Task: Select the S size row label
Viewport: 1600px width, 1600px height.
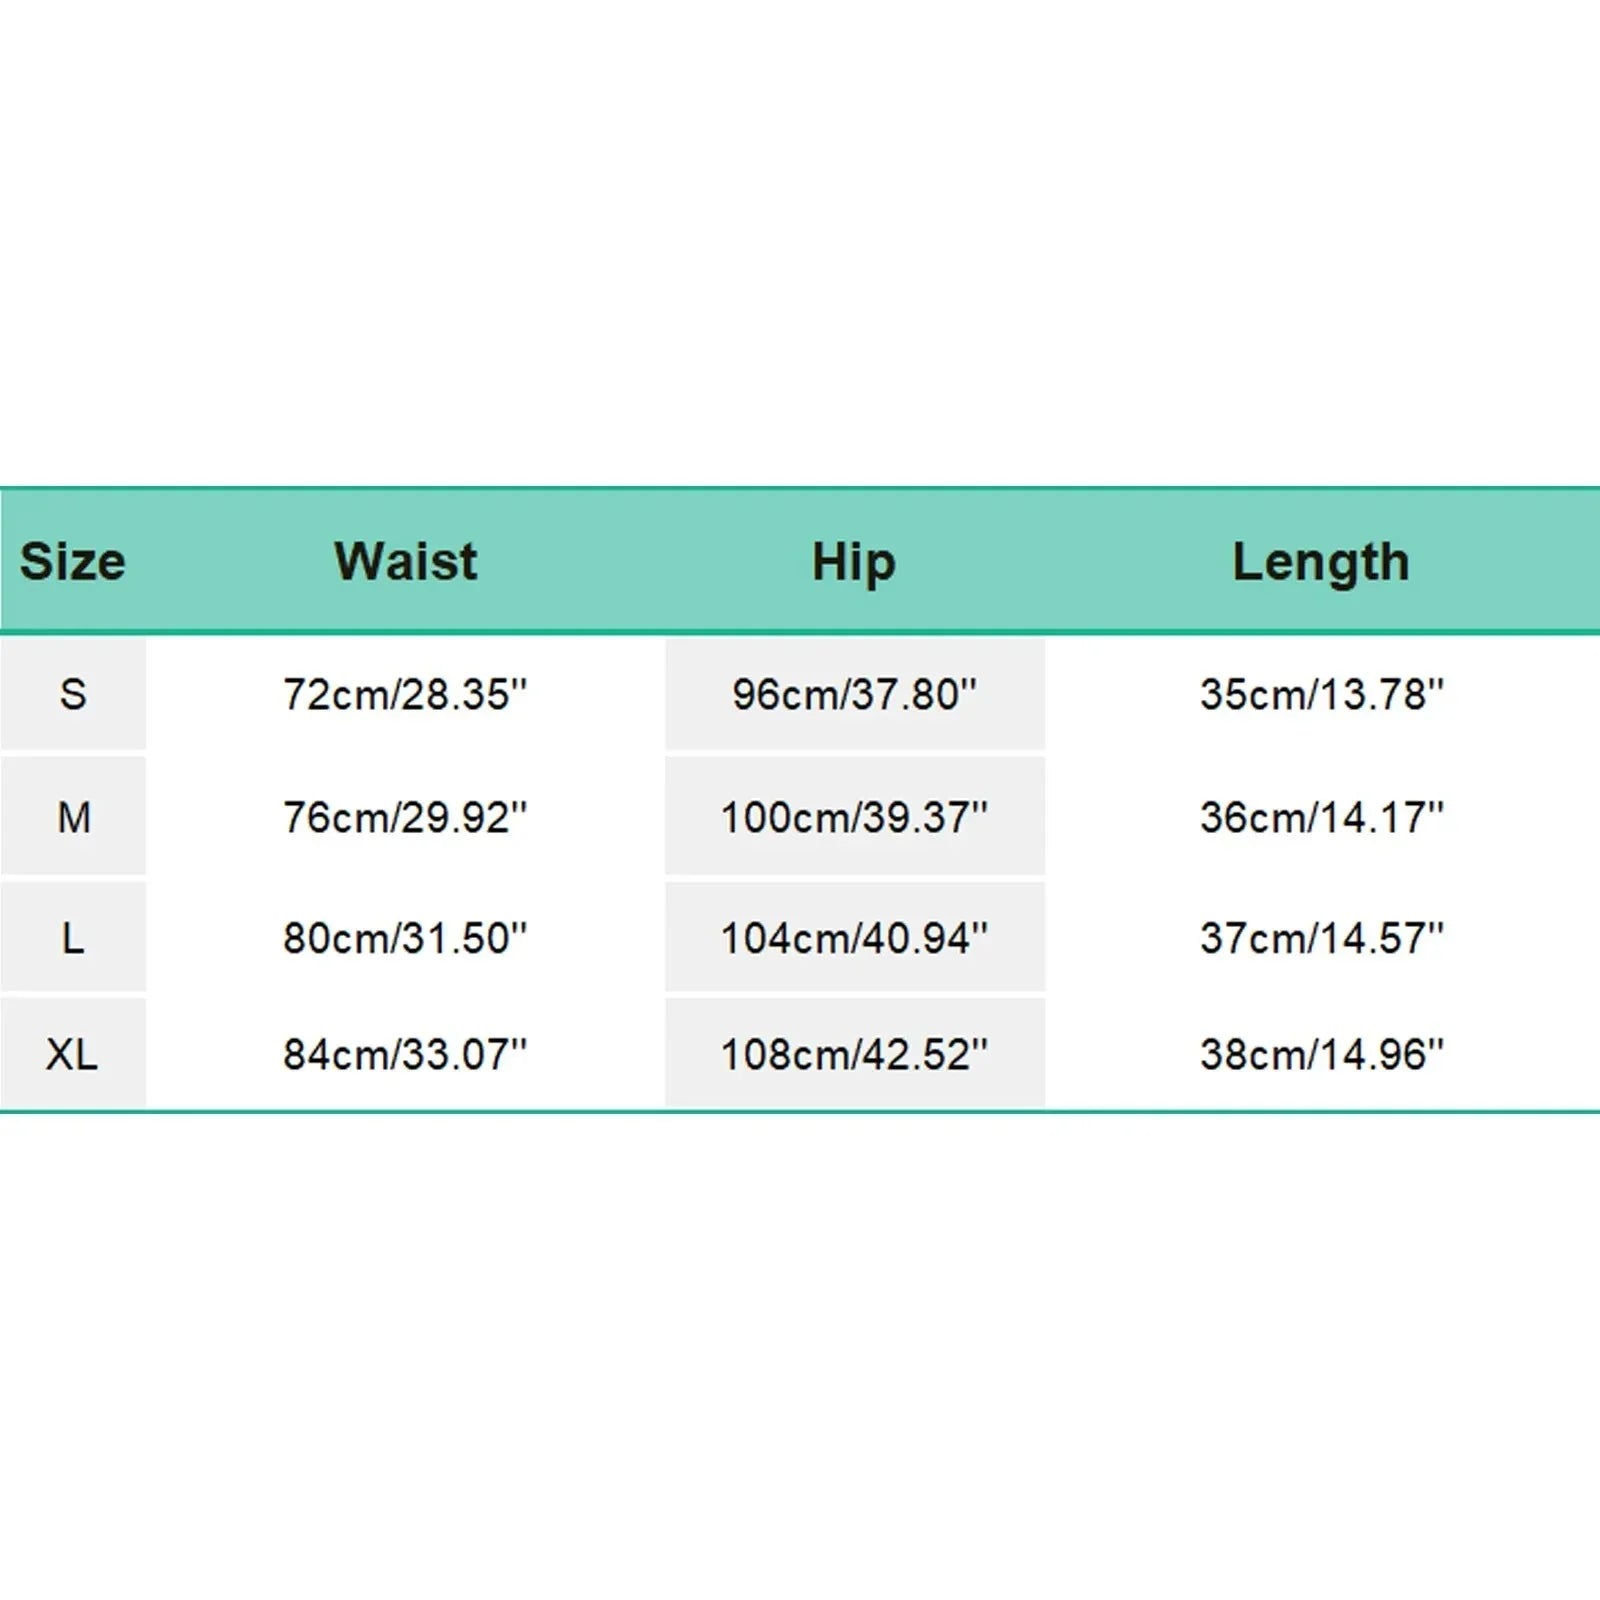Action: coord(72,694)
